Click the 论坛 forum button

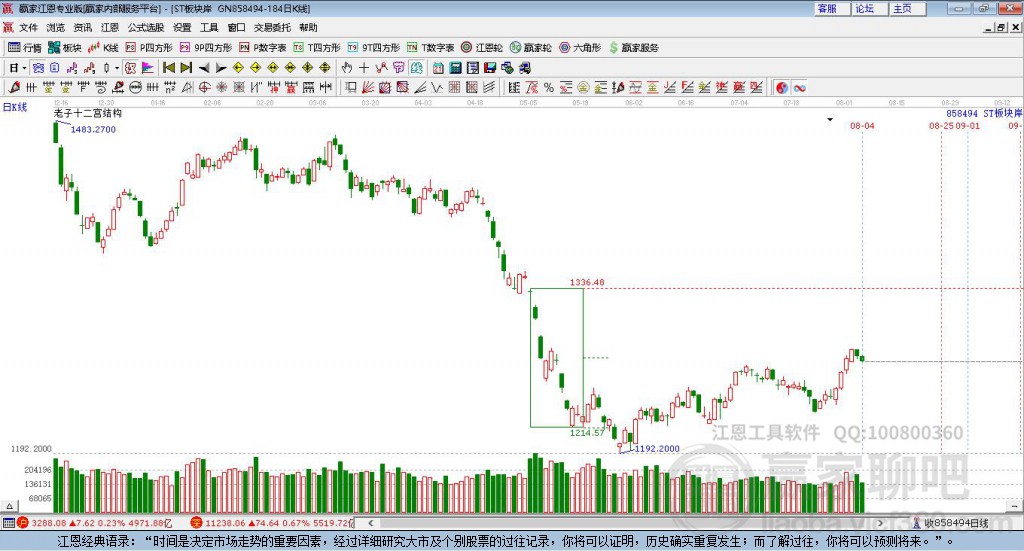click(x=870, y=8)
